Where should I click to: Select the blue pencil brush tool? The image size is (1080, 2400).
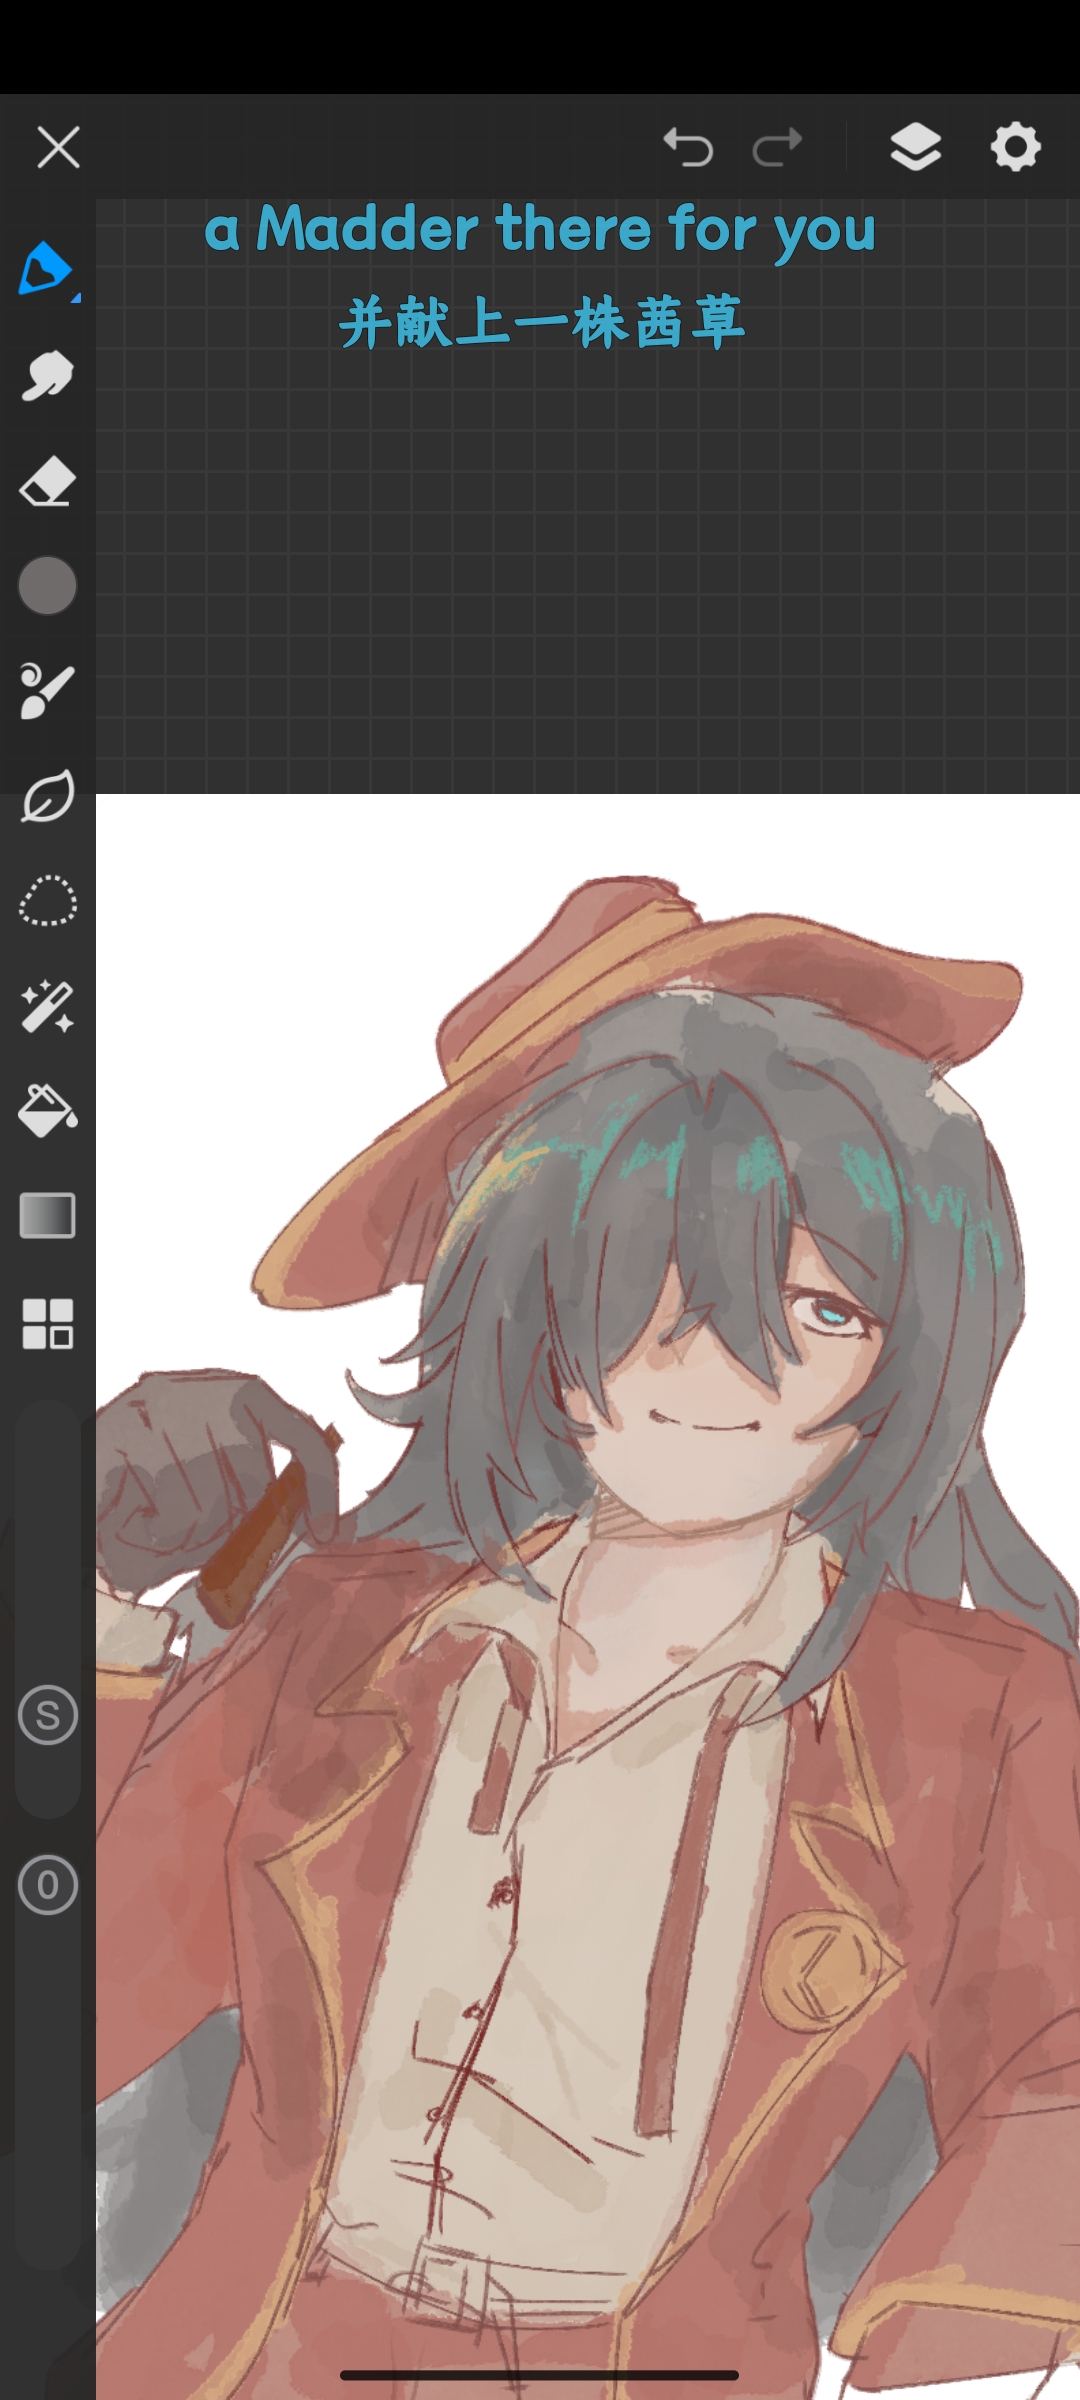tap(46, 269)
